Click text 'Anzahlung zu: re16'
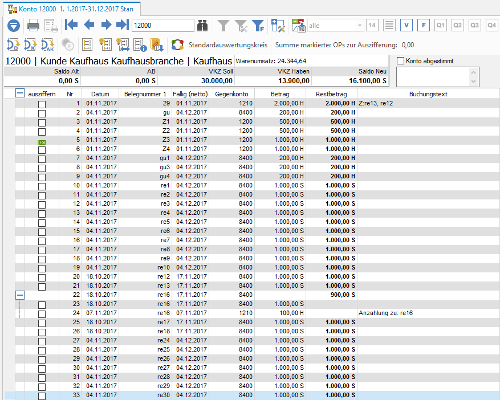This screenshot has width=500, height=400. point(386,313)
